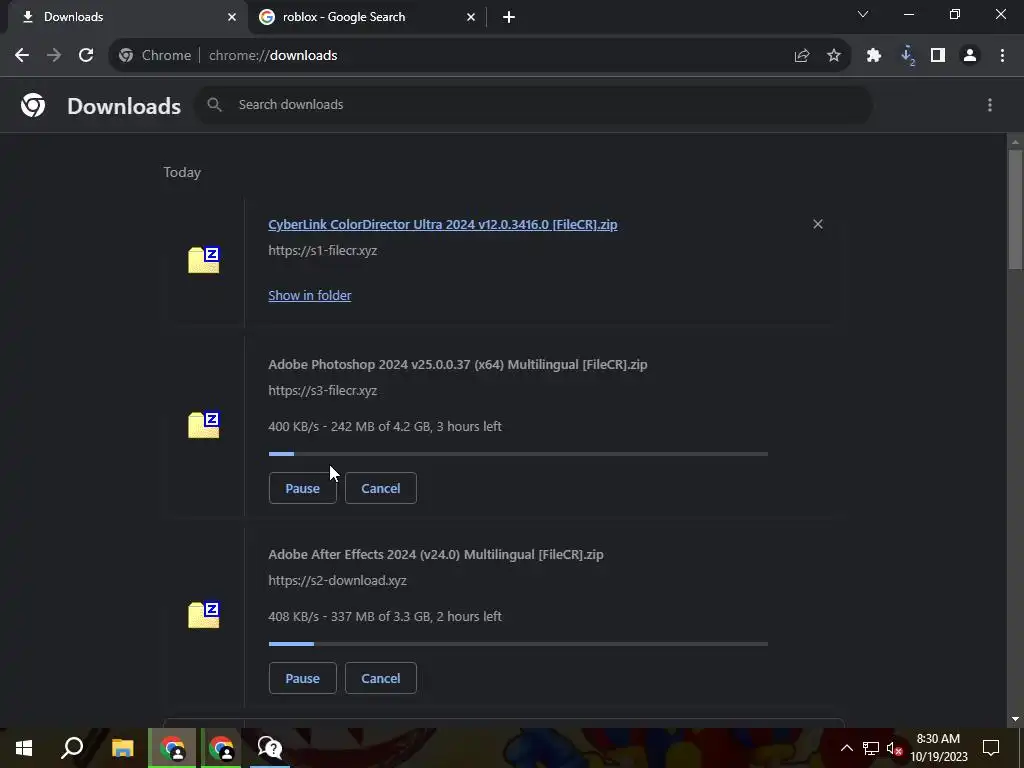Pause the Adobe After Effects download
The height and width of the screenshot is (768, 1024).
[x=302, y=678]
